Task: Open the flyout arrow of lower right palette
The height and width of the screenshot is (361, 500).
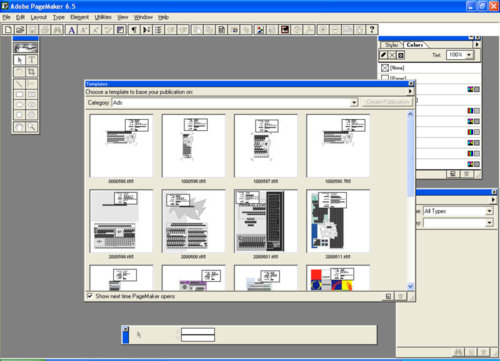Action: [493, 199]
